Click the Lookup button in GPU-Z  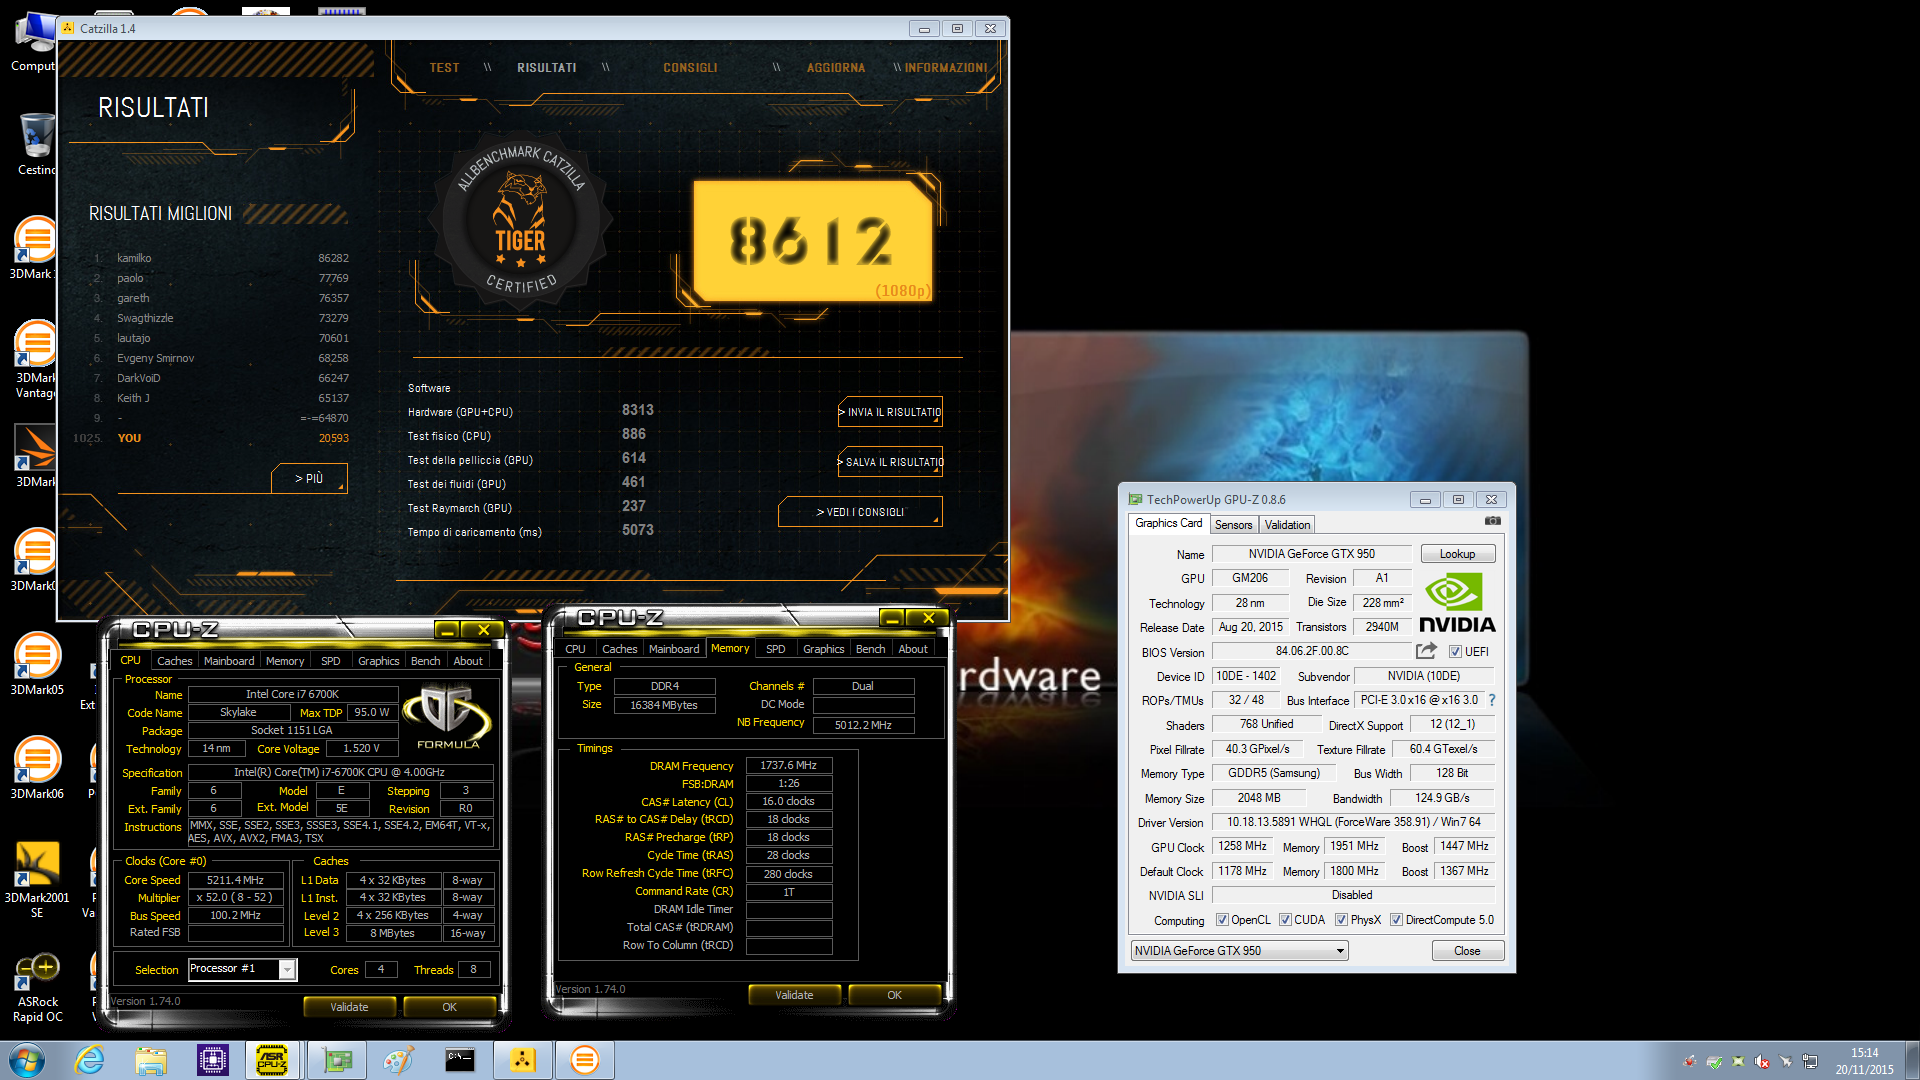1457,554
